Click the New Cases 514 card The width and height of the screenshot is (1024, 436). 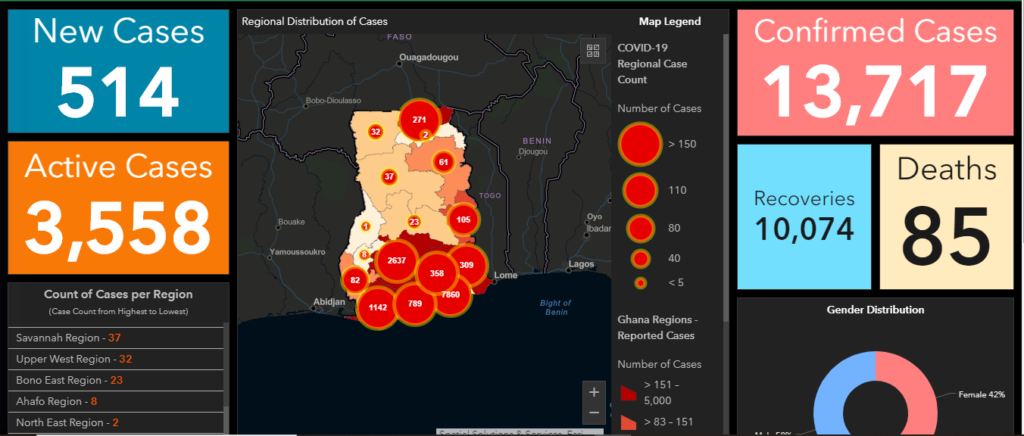(119, 71)
